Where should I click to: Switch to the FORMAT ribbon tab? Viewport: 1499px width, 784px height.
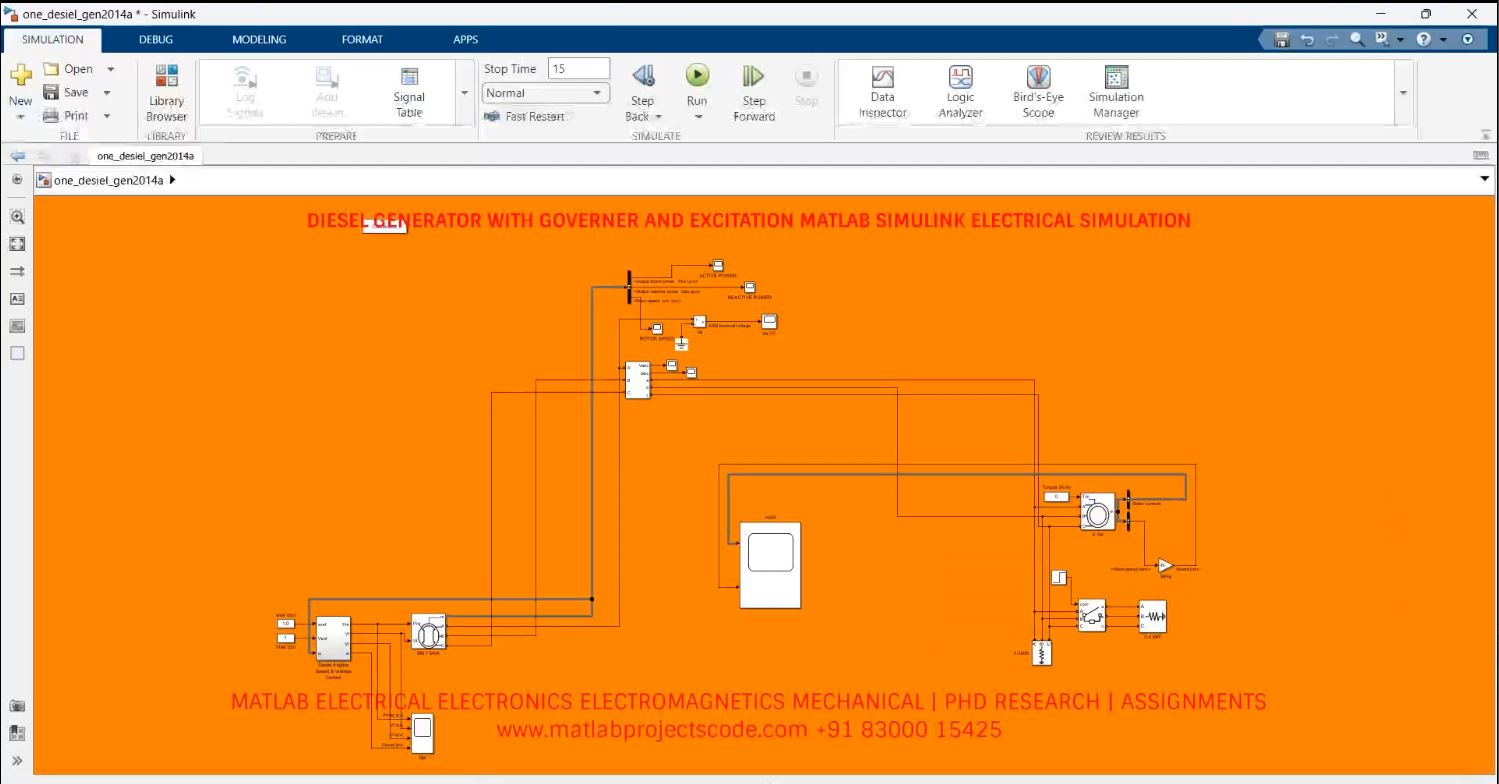[361, 39]
